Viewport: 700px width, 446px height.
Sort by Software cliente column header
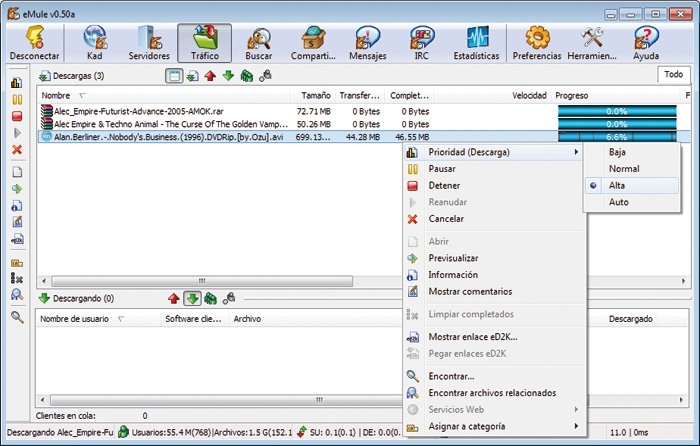(195, 319)
